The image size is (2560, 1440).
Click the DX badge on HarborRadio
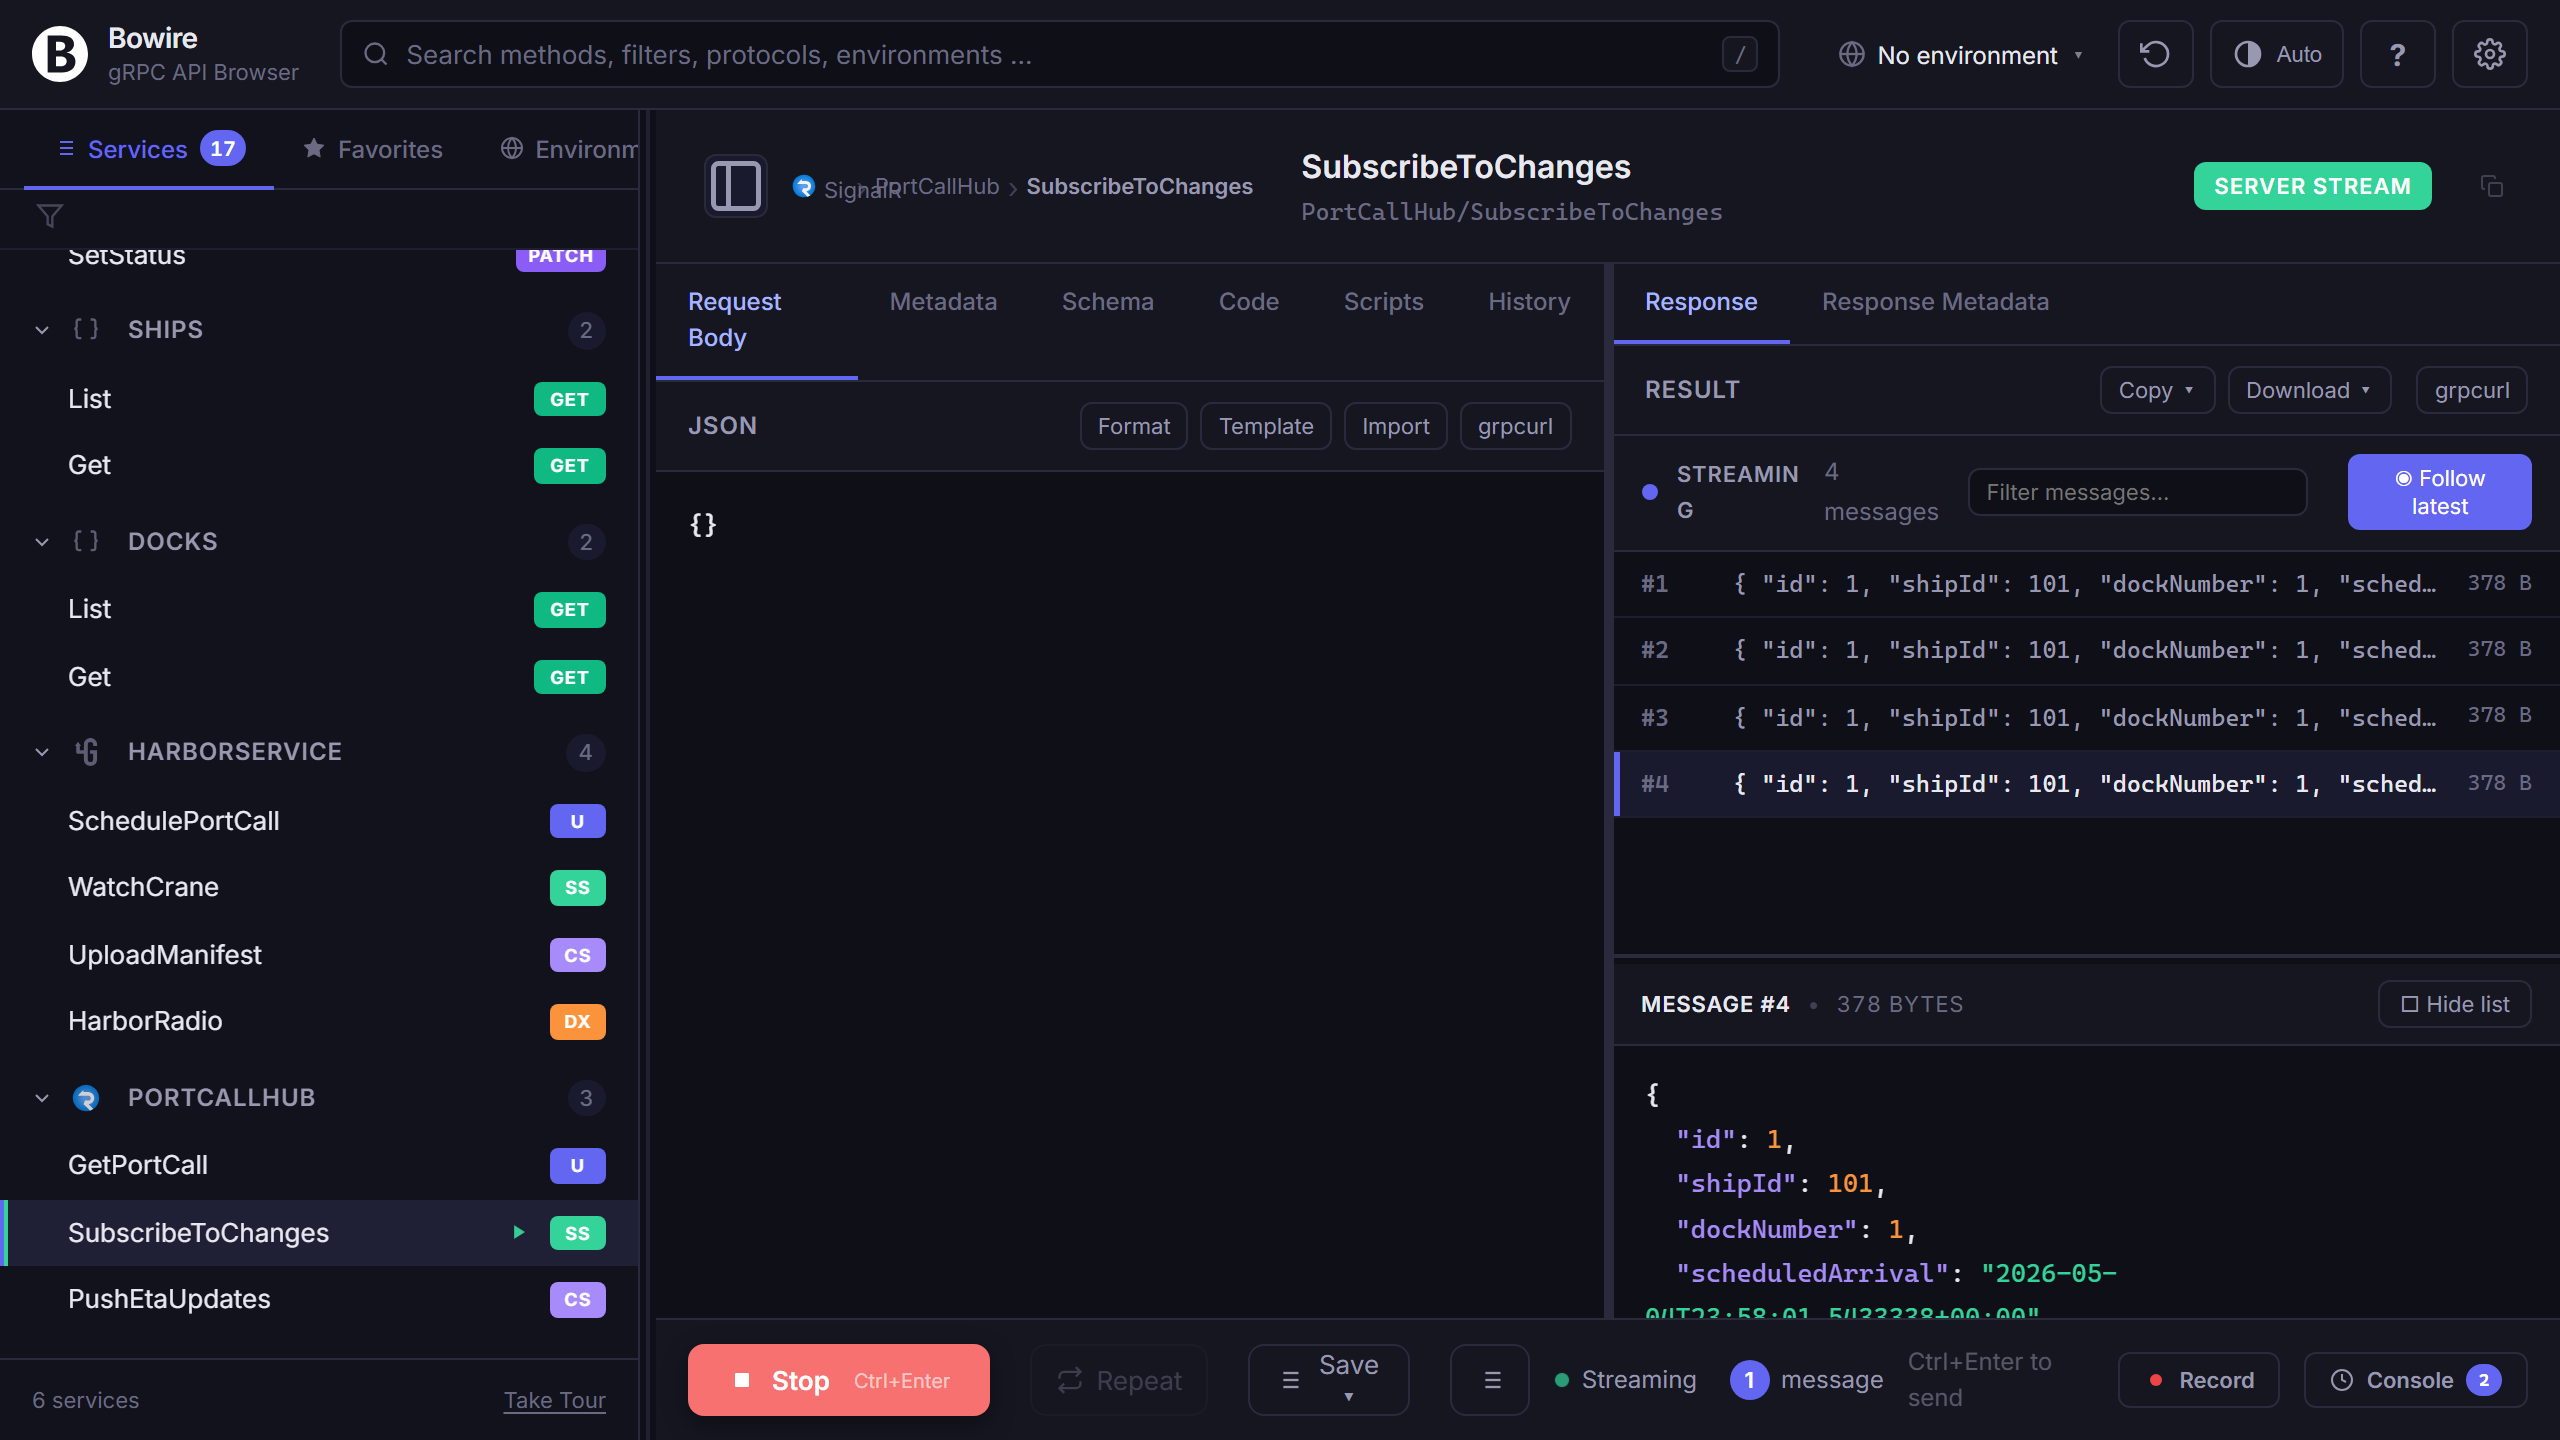click(577, 1021)
